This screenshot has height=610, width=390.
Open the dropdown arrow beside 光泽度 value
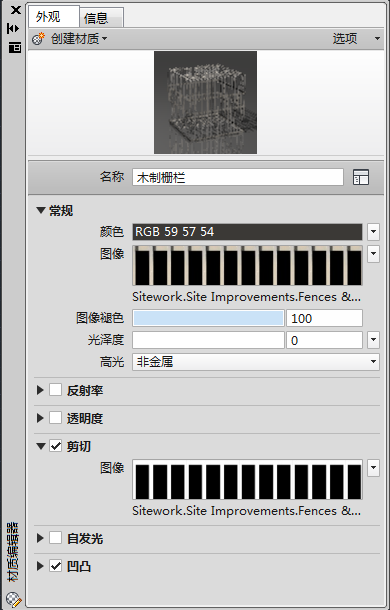pyautogui.click(x=373, y=340)
